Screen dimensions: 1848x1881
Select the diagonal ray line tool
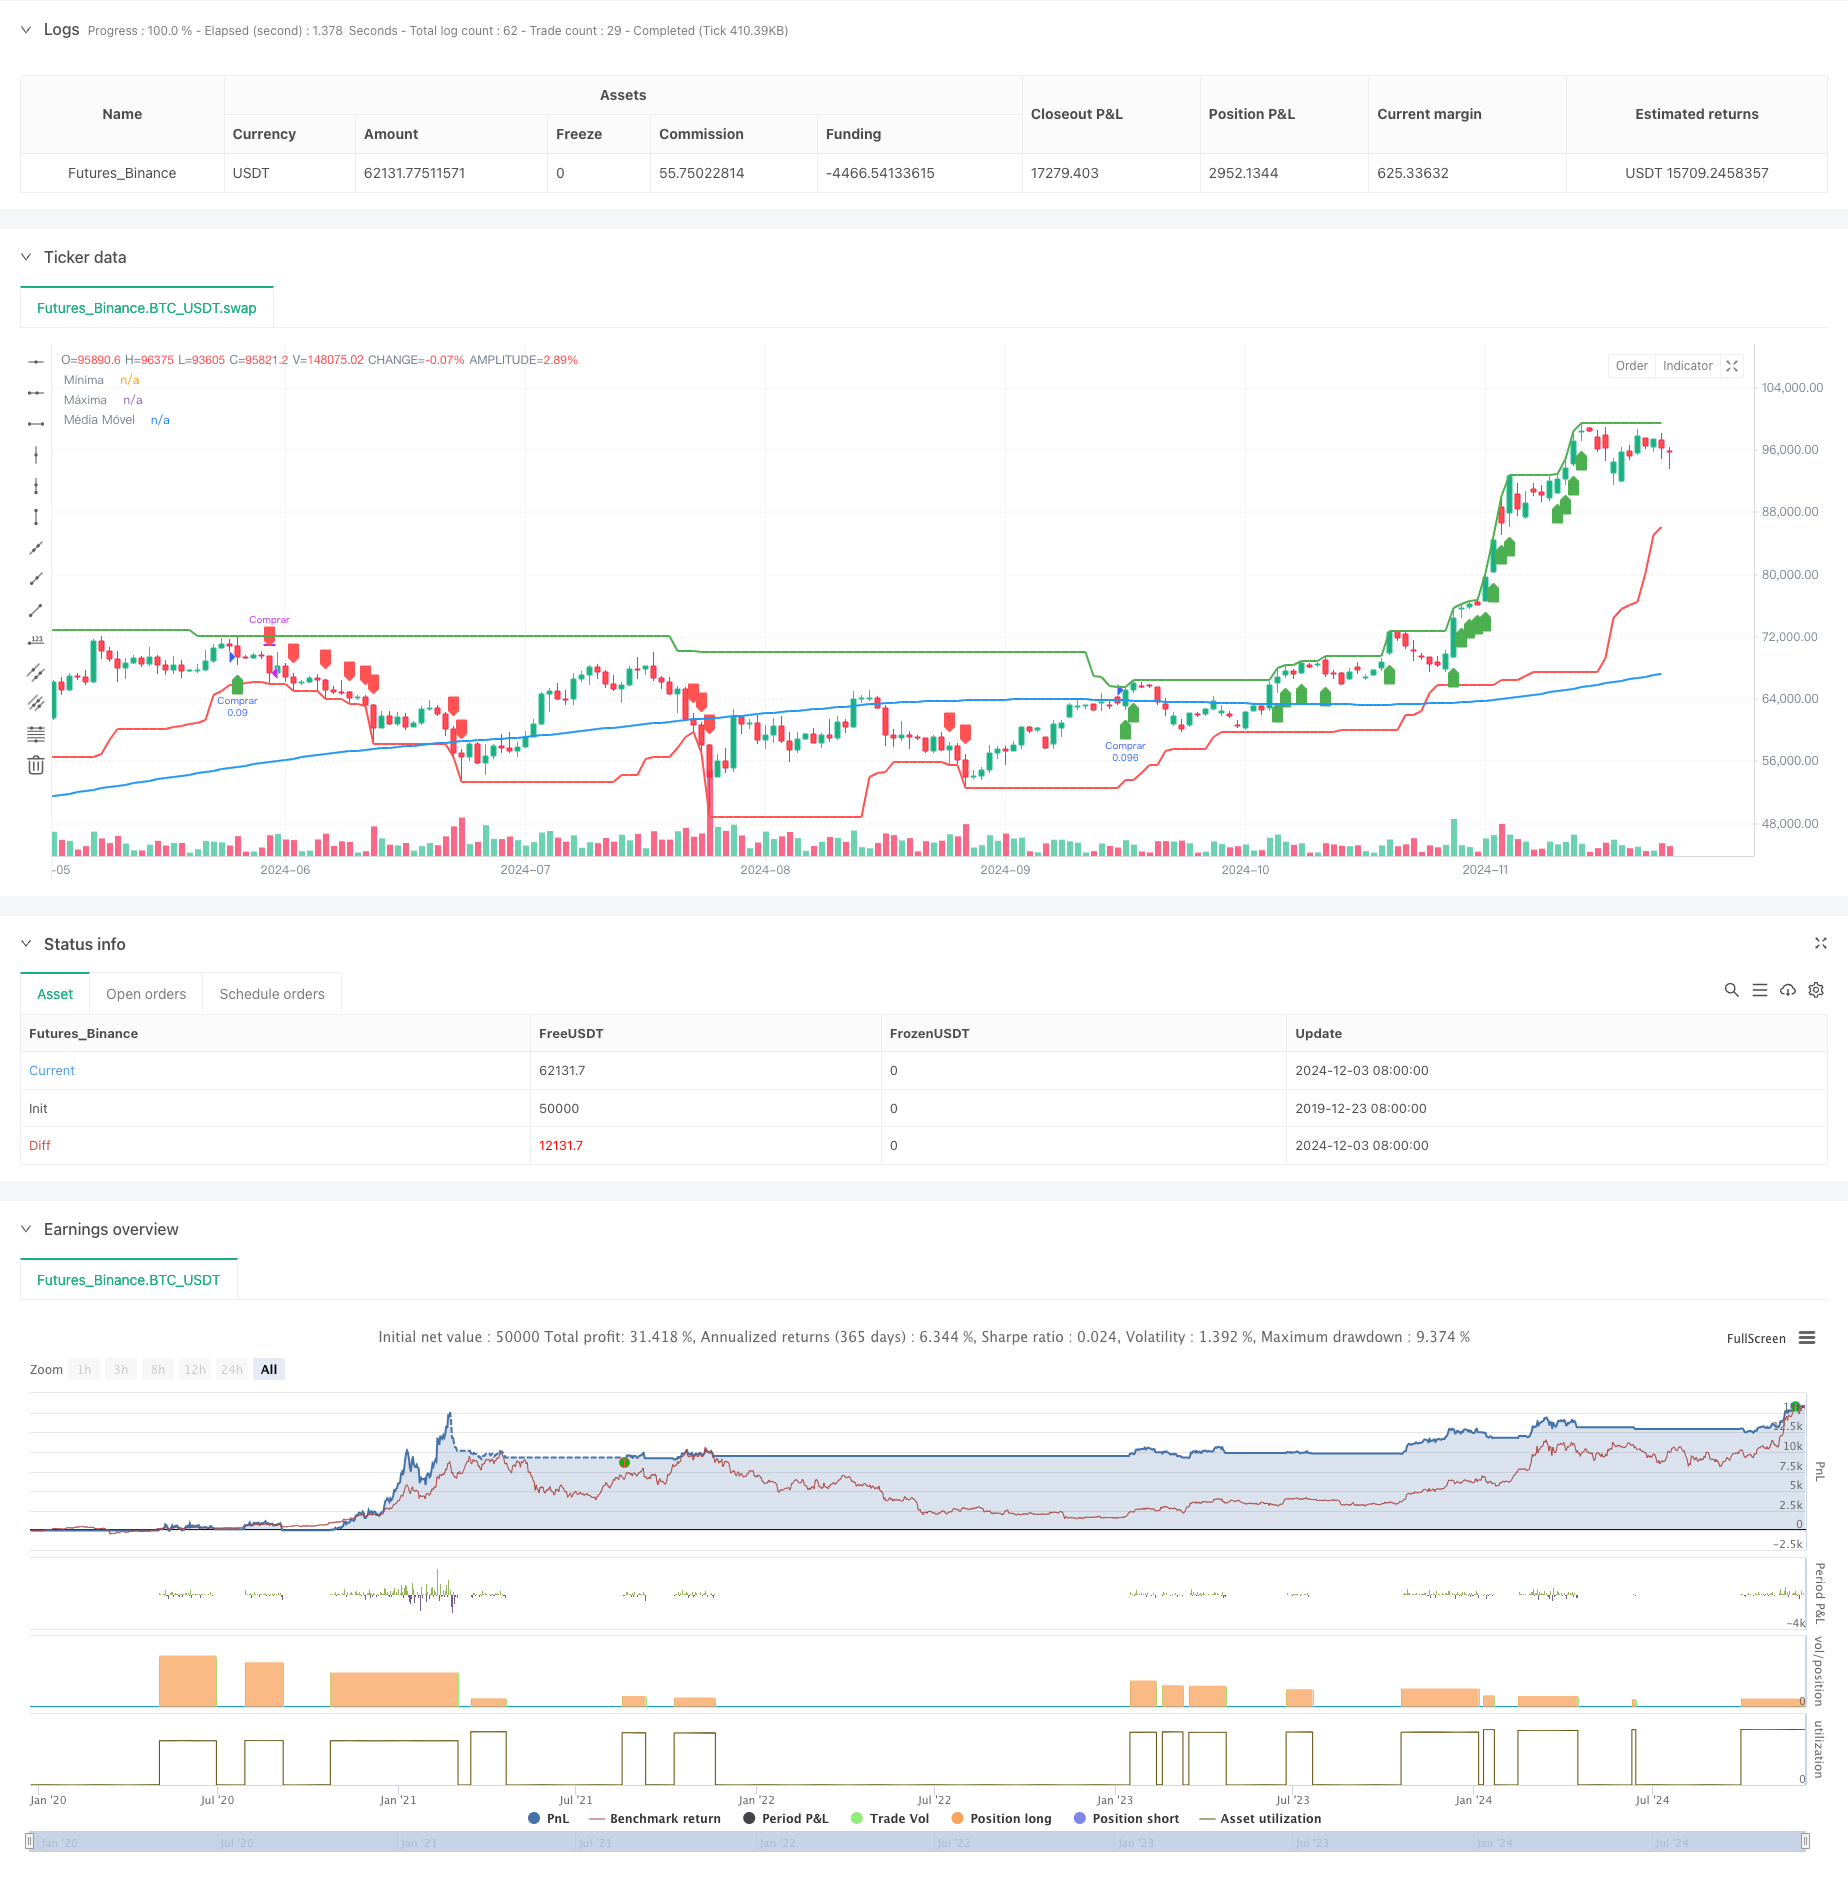click(x=36, y=579)
